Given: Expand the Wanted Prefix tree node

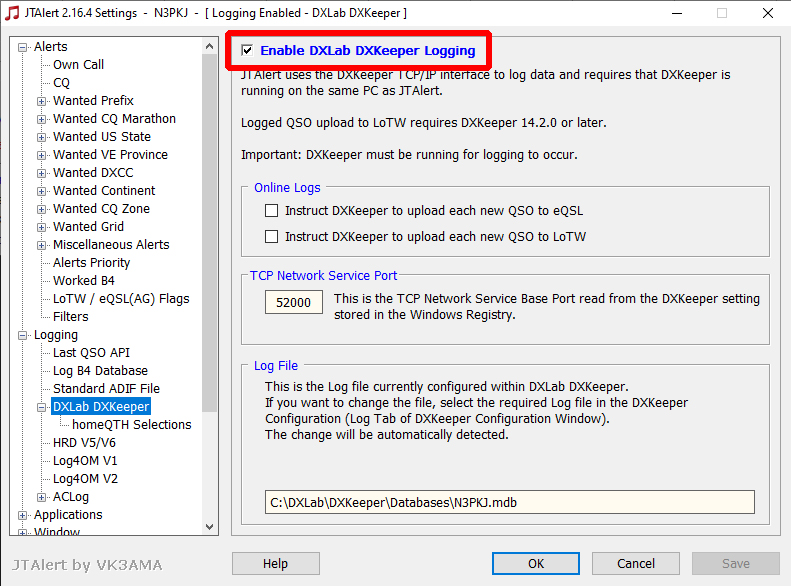Looking at the screenshot, I should click(x=42, y=101).
